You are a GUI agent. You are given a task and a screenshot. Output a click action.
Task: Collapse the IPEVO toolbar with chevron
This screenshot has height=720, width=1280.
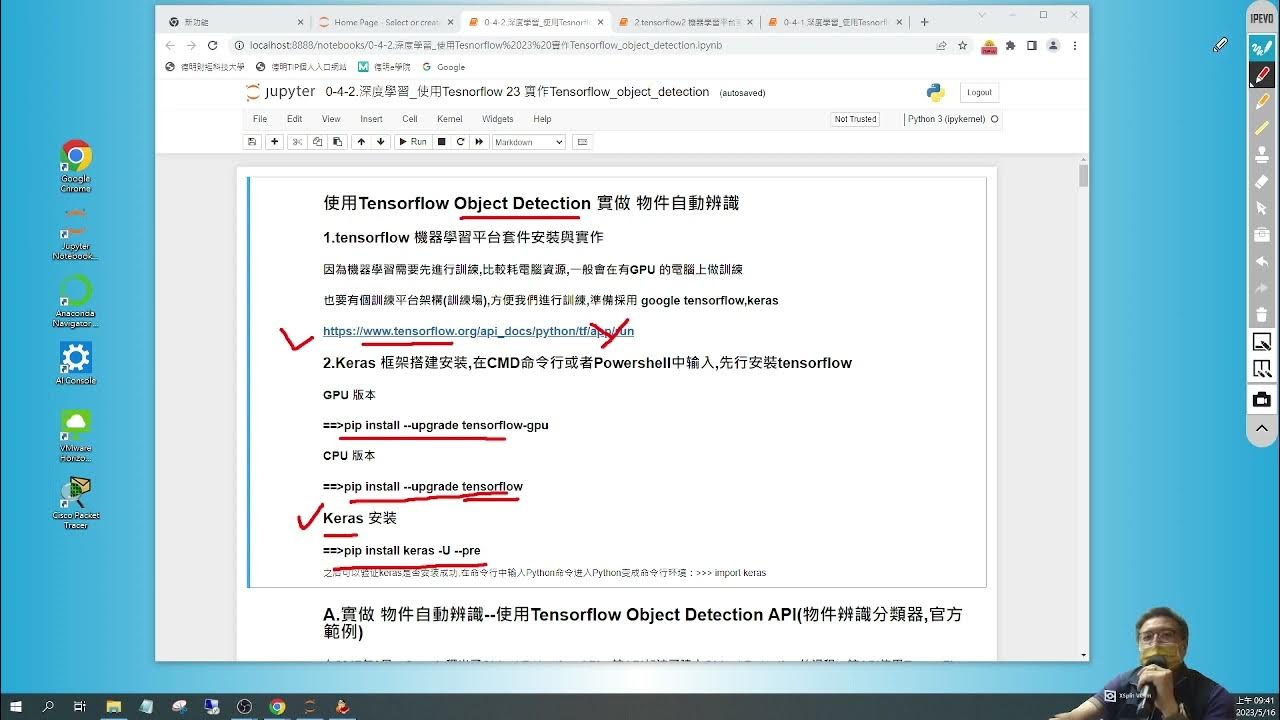1261,428
